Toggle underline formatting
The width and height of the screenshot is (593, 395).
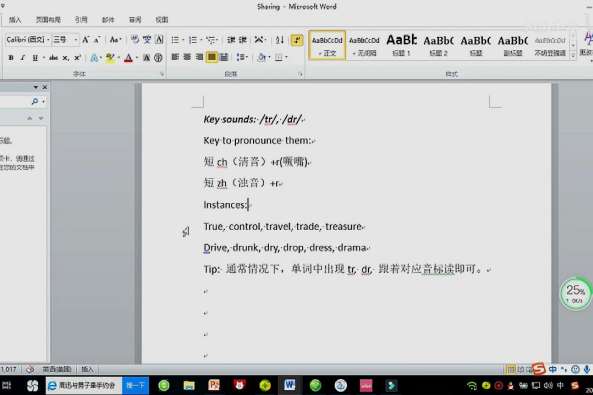pyautogui.click(x=35, y=58)
